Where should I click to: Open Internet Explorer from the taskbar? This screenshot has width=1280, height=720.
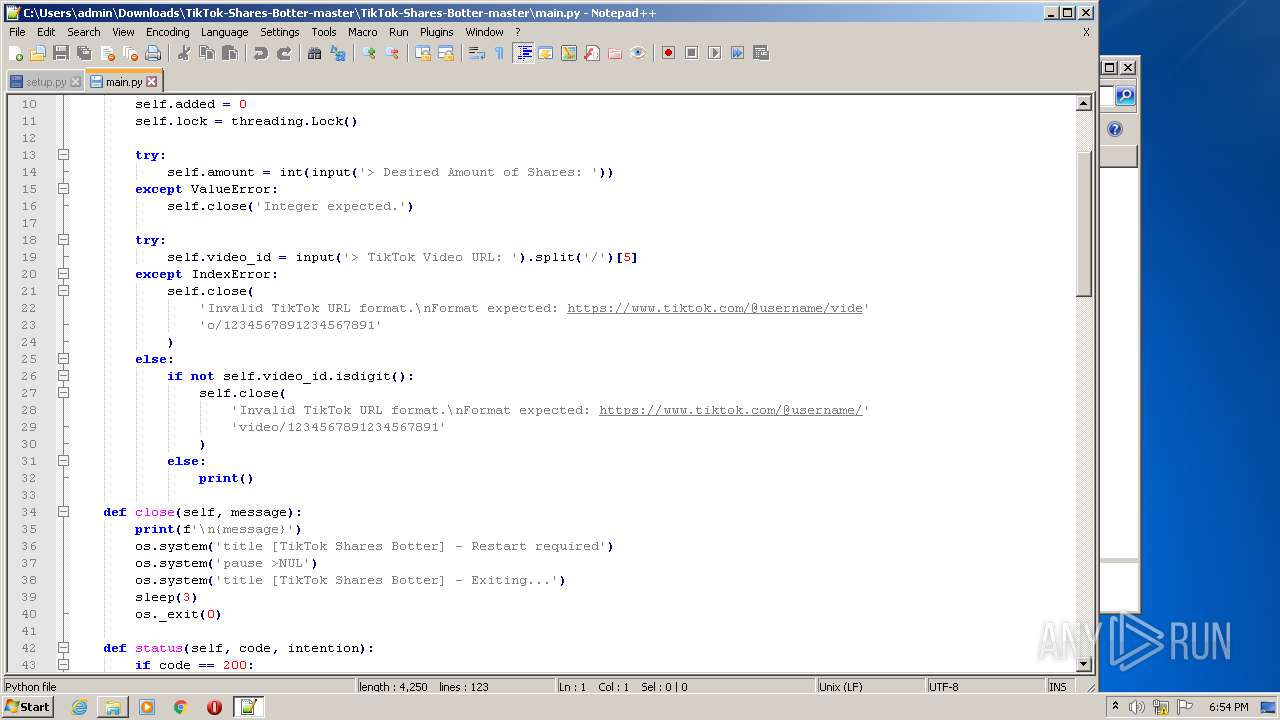(79, 707)
